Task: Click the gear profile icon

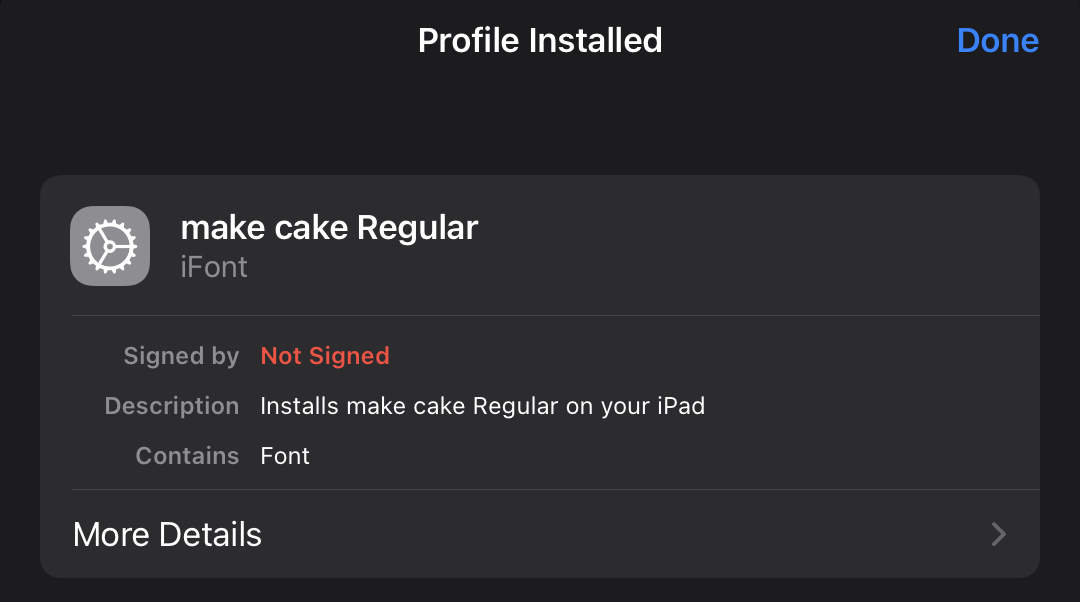Action: (110, 246)
